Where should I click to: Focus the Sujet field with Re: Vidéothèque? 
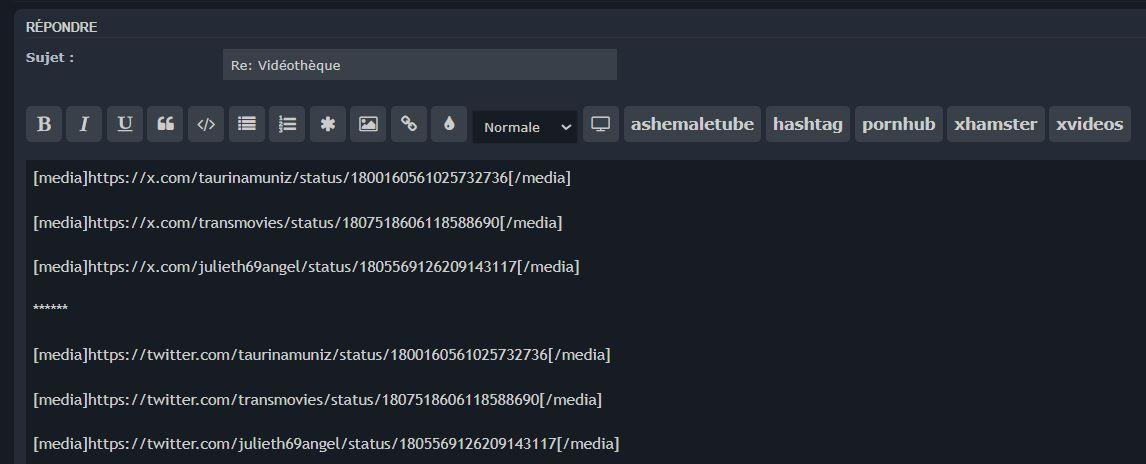coord(419,65)
